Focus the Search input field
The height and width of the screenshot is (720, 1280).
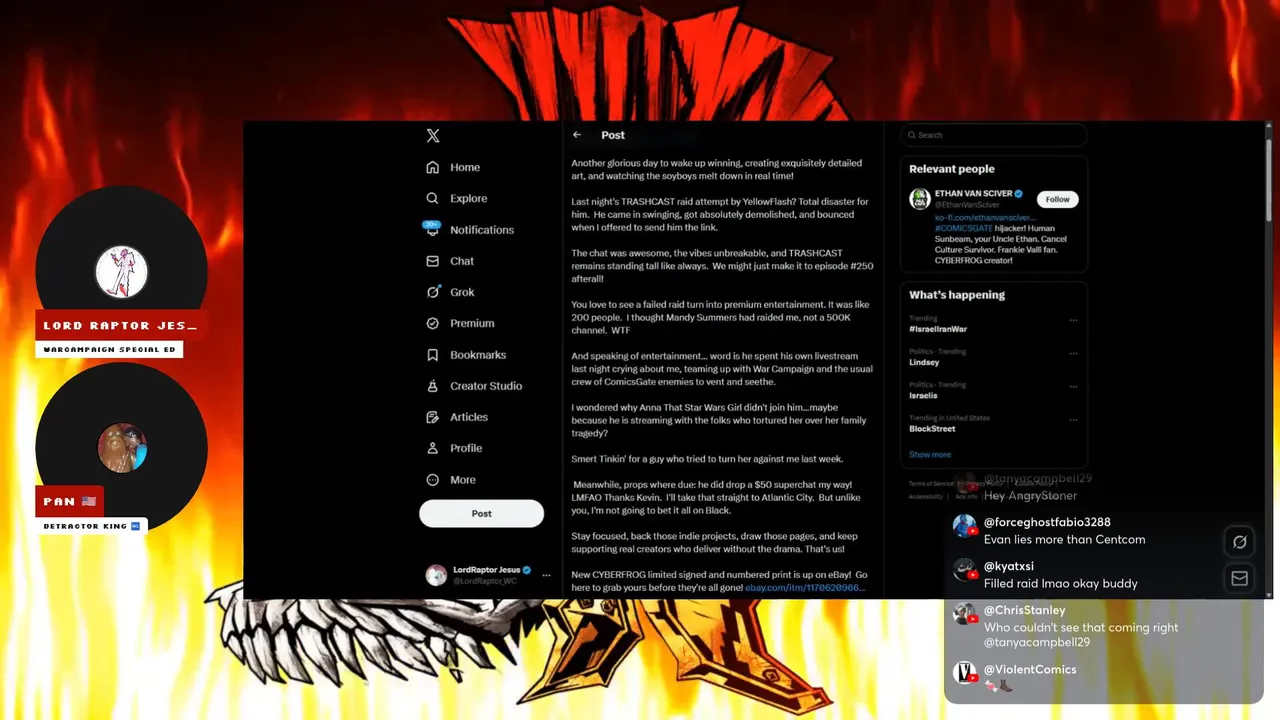click(x=994, y=135)
